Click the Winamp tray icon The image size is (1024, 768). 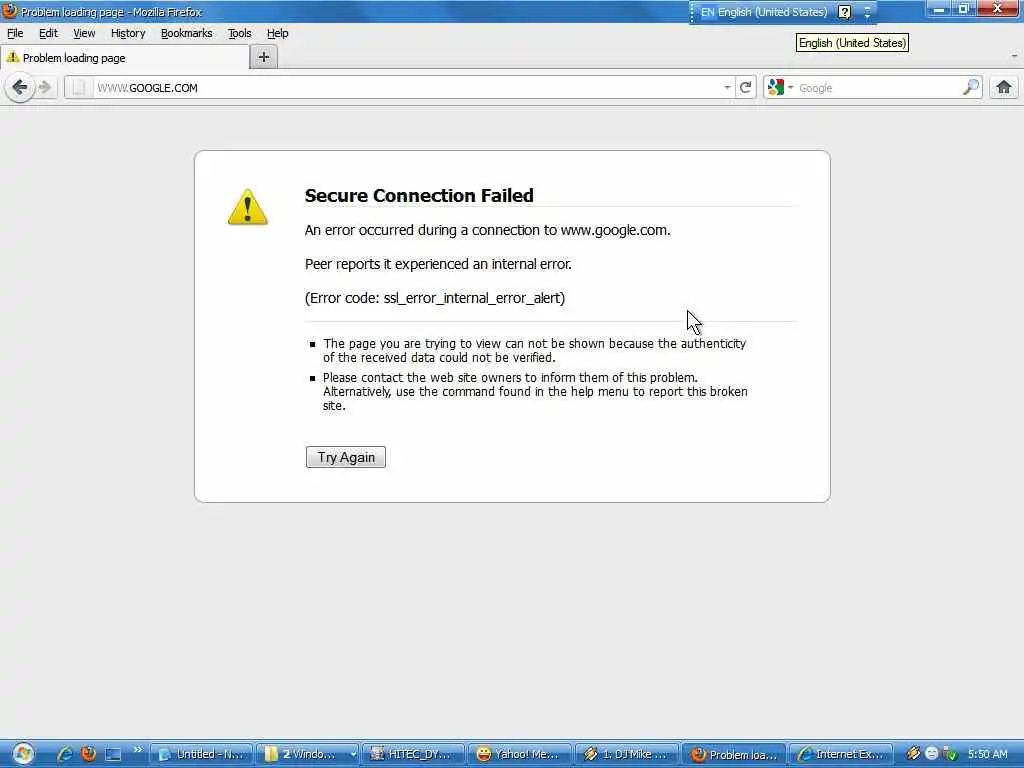(914, 754)
